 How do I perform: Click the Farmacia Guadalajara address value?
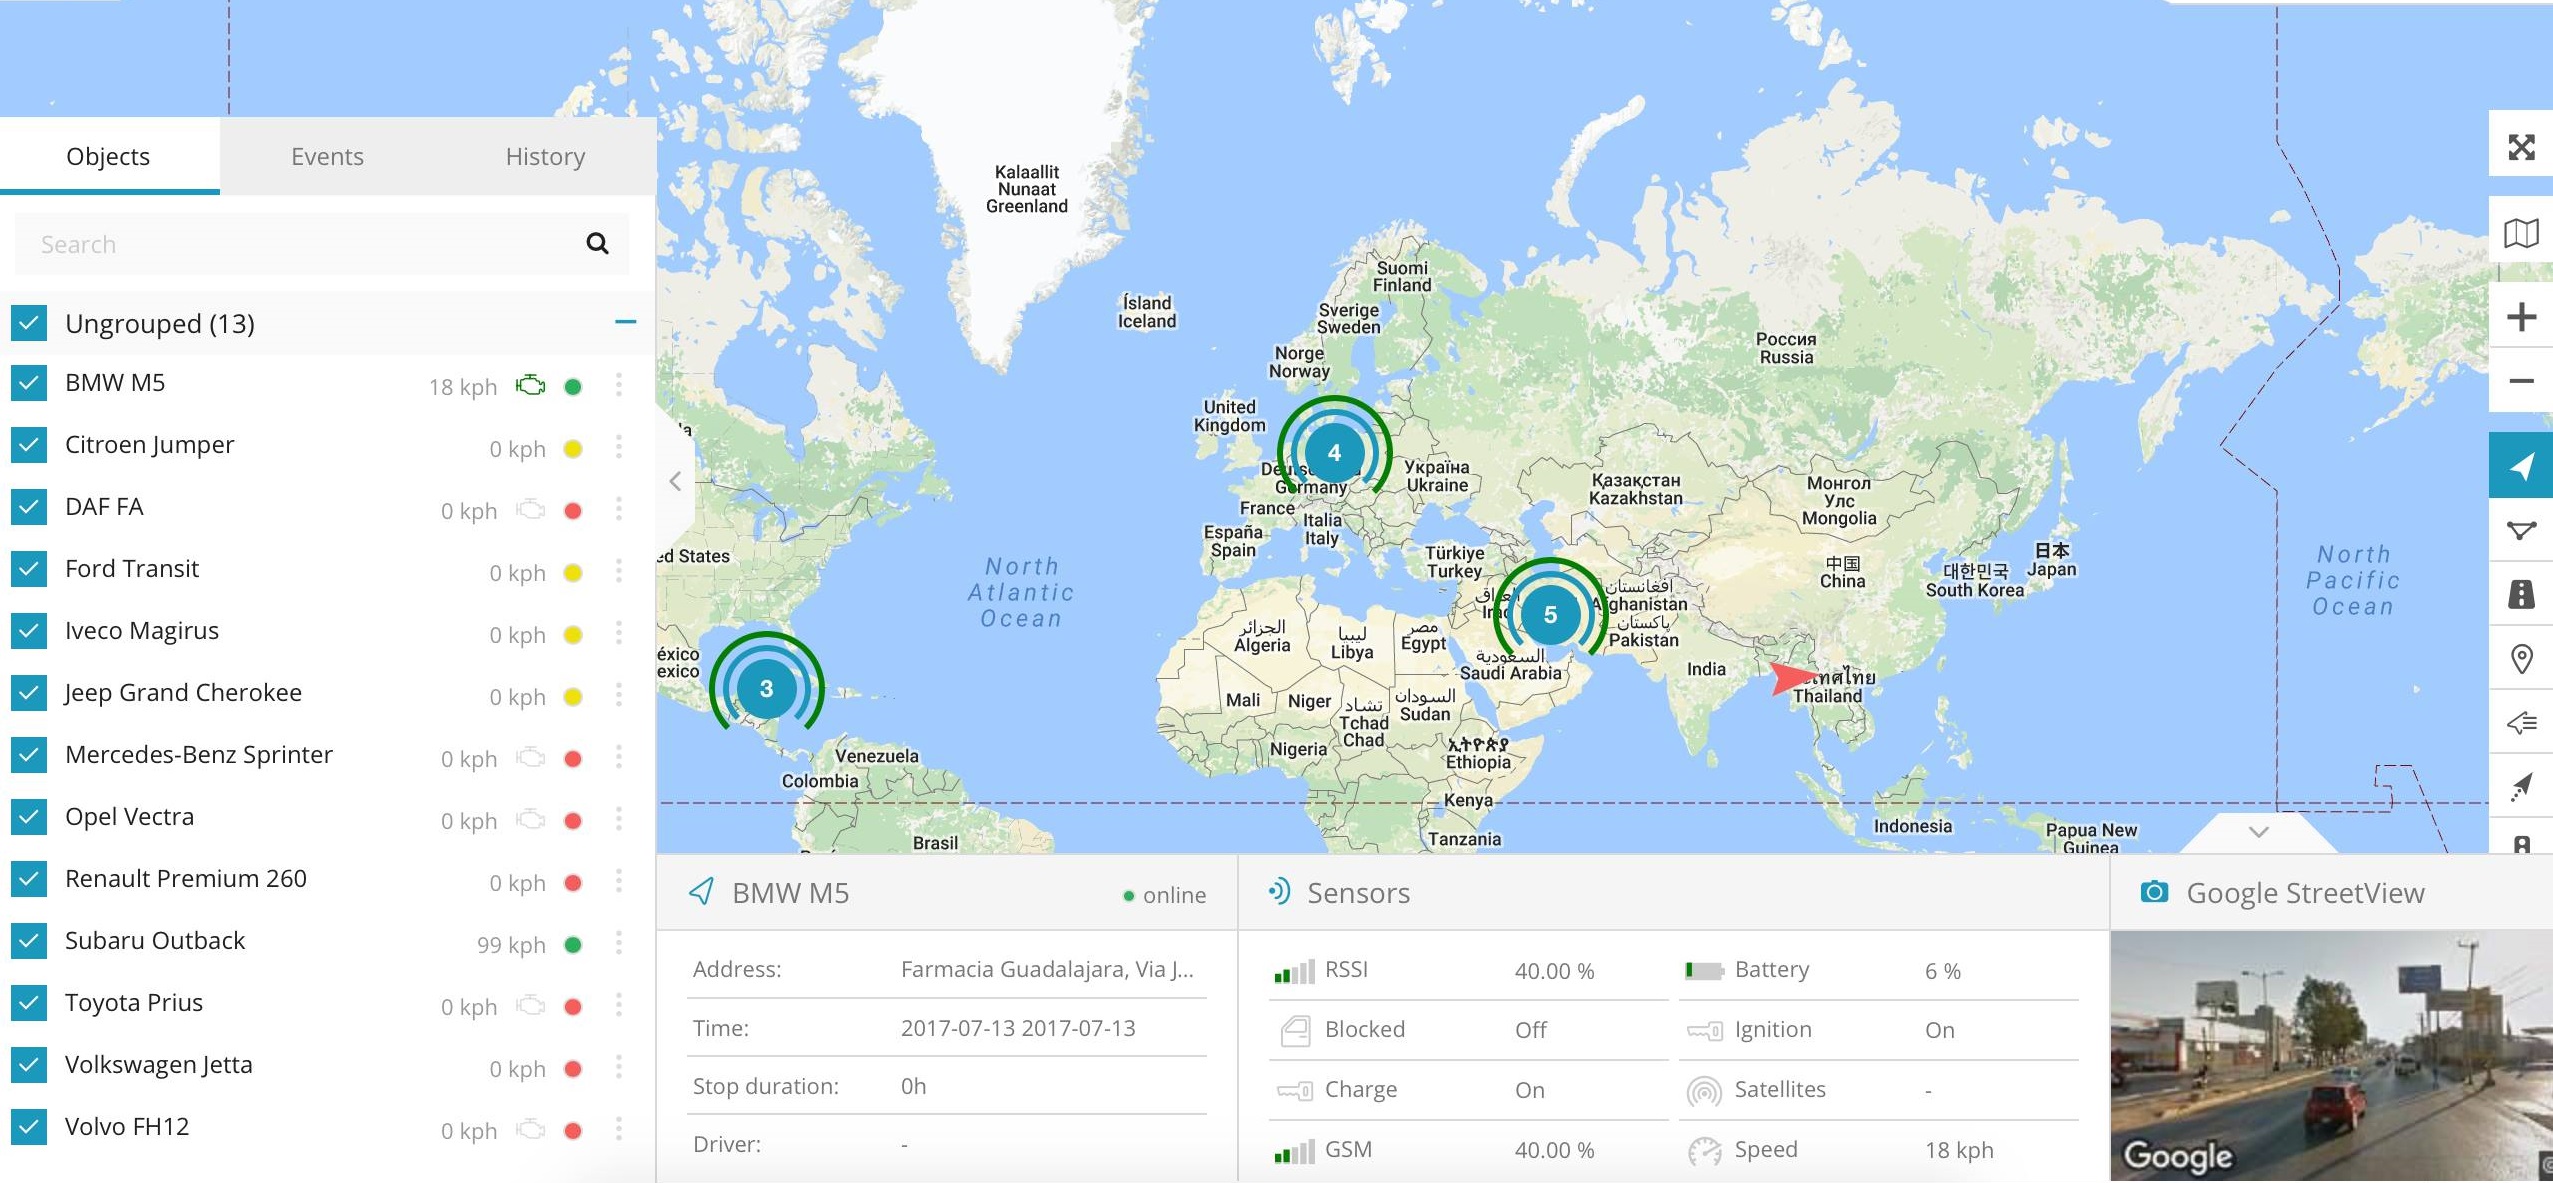(1047, 969)
